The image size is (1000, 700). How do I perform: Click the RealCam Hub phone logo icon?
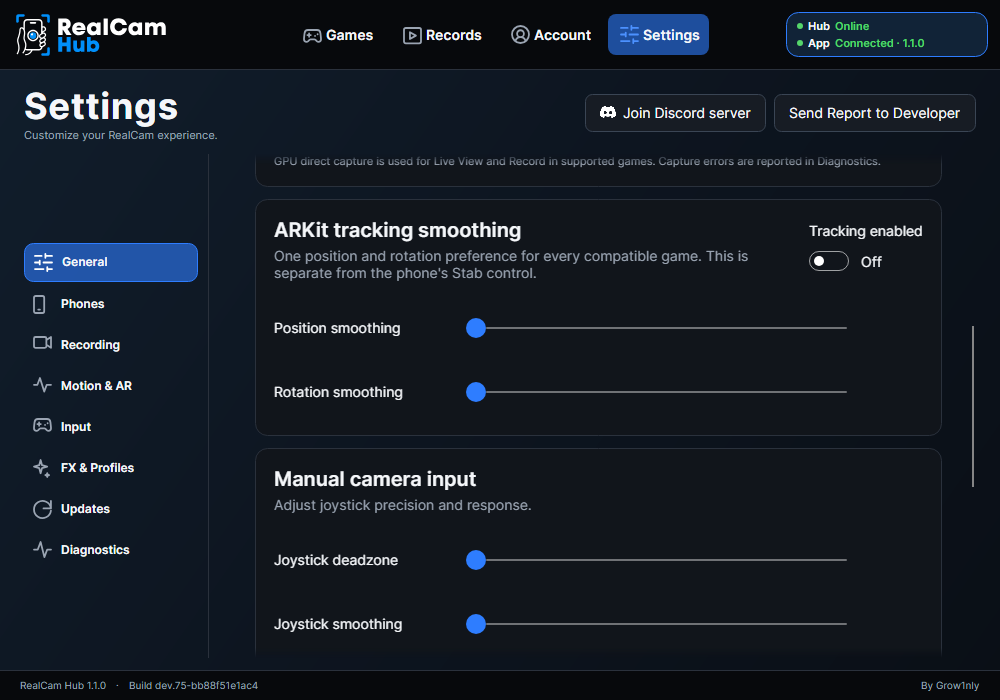click(x=33, y=35)
